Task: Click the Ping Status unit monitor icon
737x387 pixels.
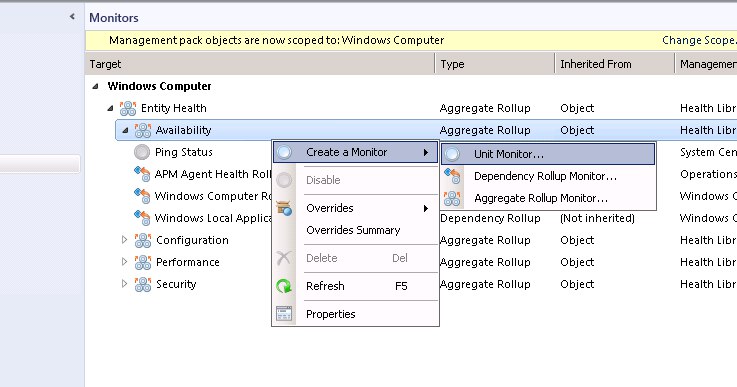Action: [141, 152]
